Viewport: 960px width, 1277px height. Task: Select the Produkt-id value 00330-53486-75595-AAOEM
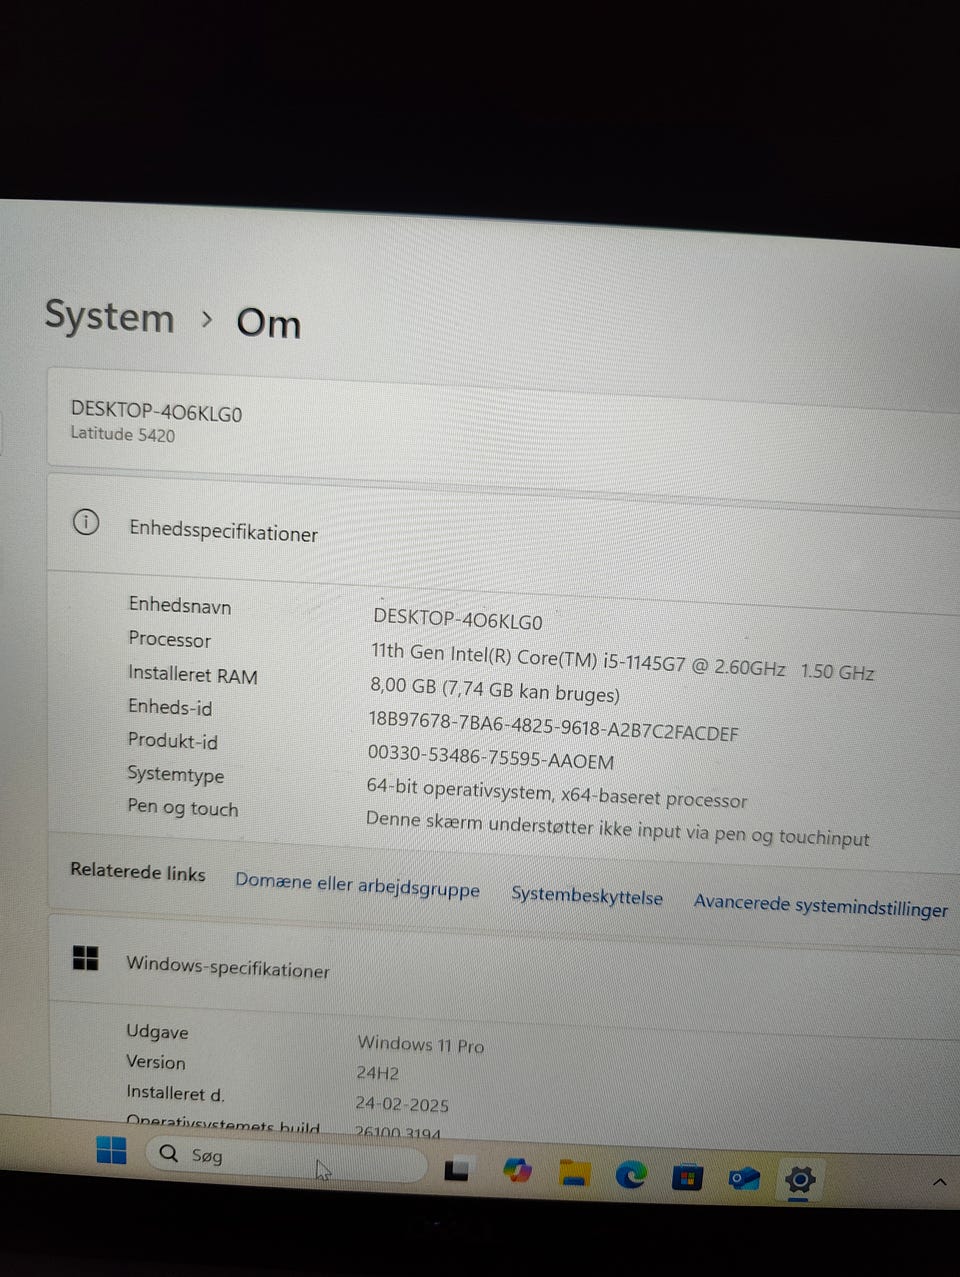point(490,757)
